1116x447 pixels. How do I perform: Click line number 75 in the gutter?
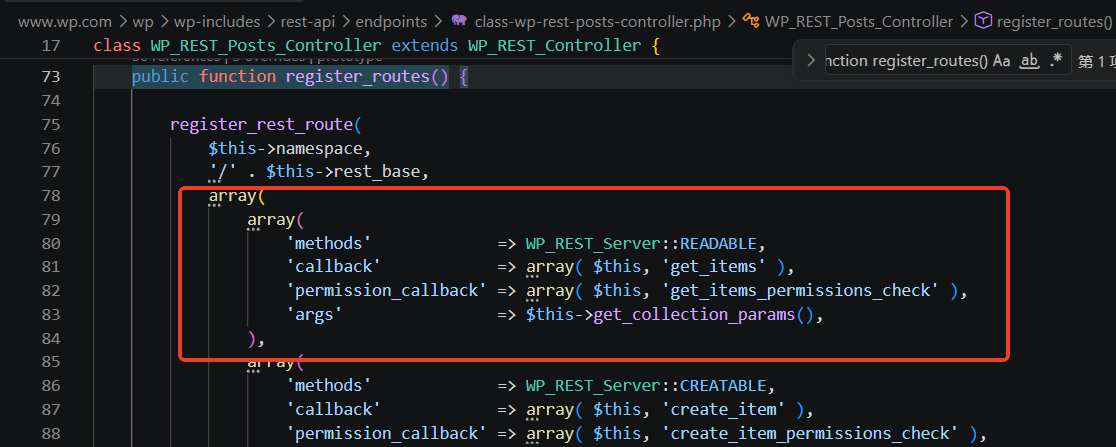point(51,125)
